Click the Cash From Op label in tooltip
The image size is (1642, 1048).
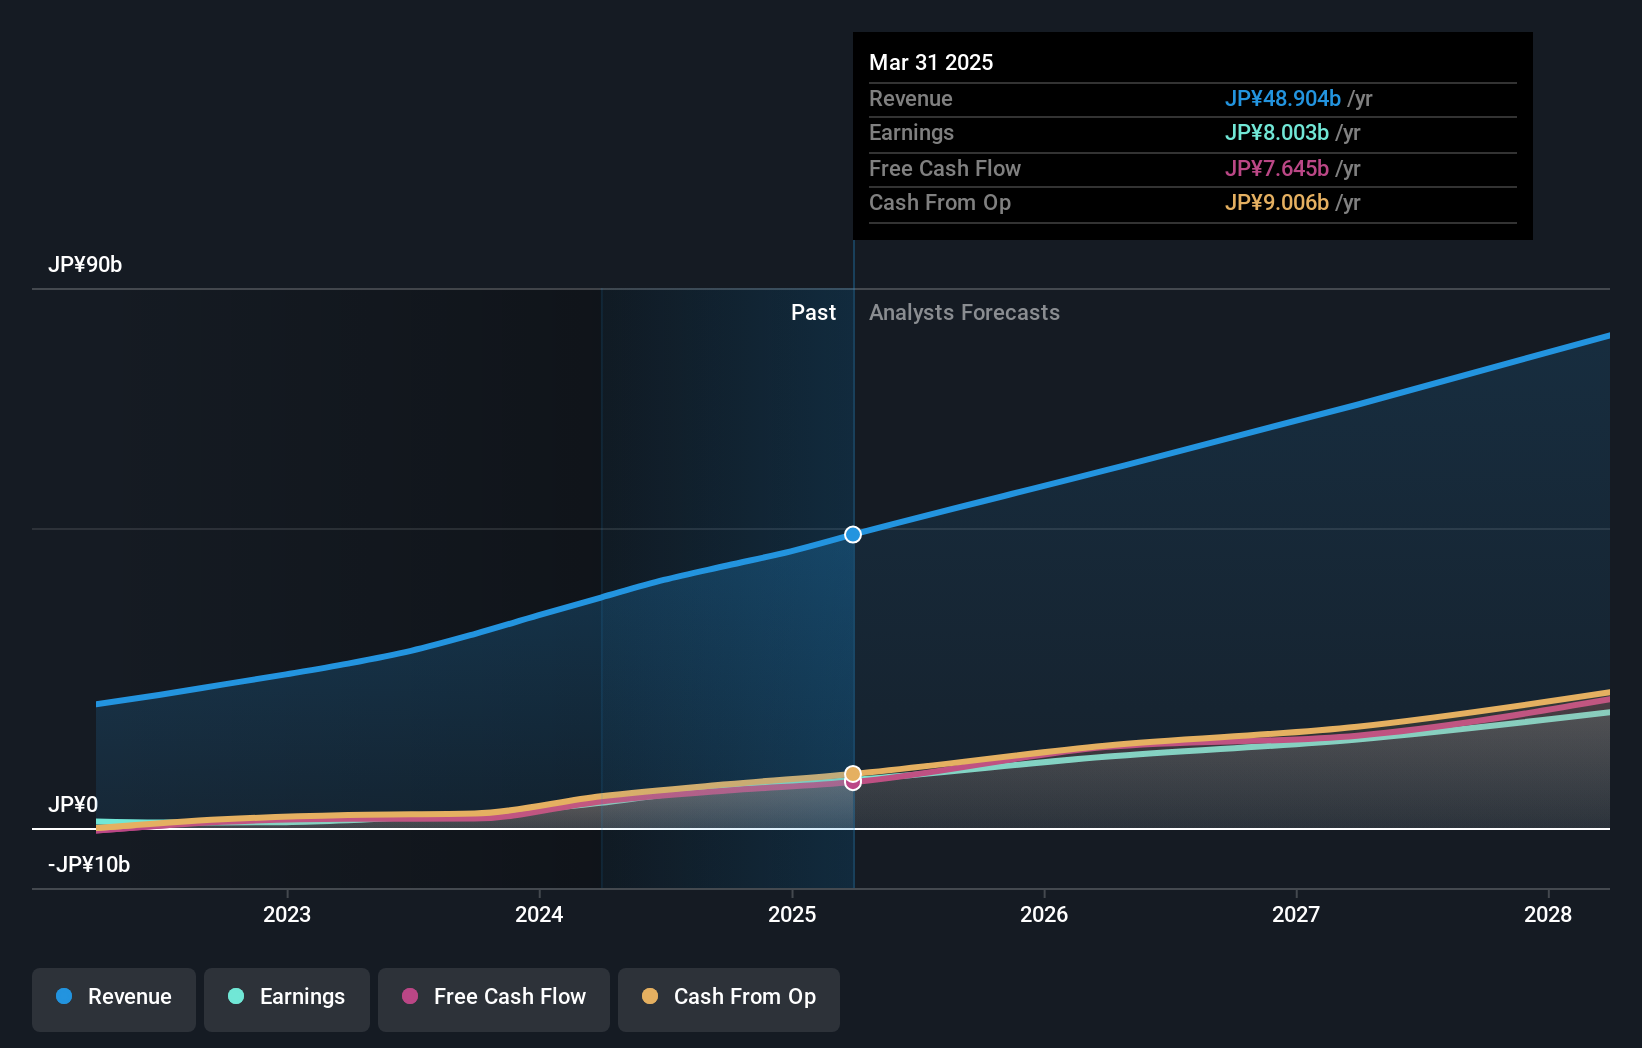(x=940, y=203)
